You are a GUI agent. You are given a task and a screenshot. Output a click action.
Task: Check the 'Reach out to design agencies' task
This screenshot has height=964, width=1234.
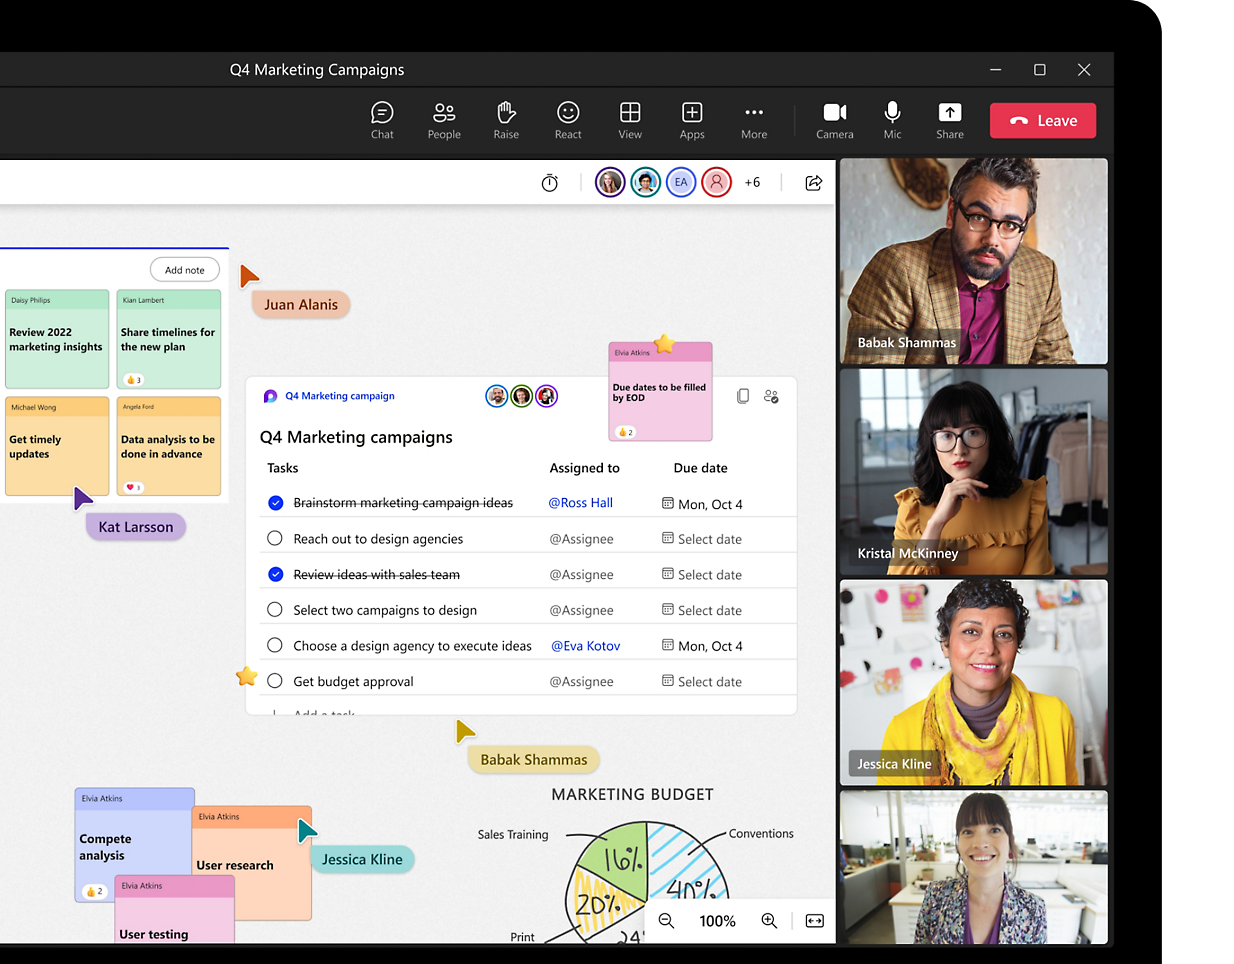[275, 539]
